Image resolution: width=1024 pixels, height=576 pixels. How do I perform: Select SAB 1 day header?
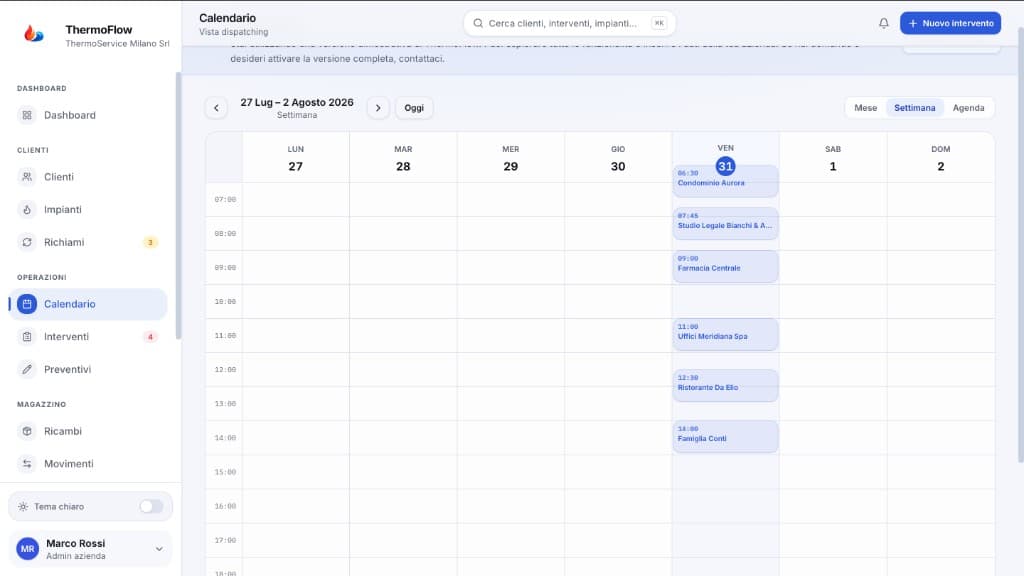pos(833,158)
